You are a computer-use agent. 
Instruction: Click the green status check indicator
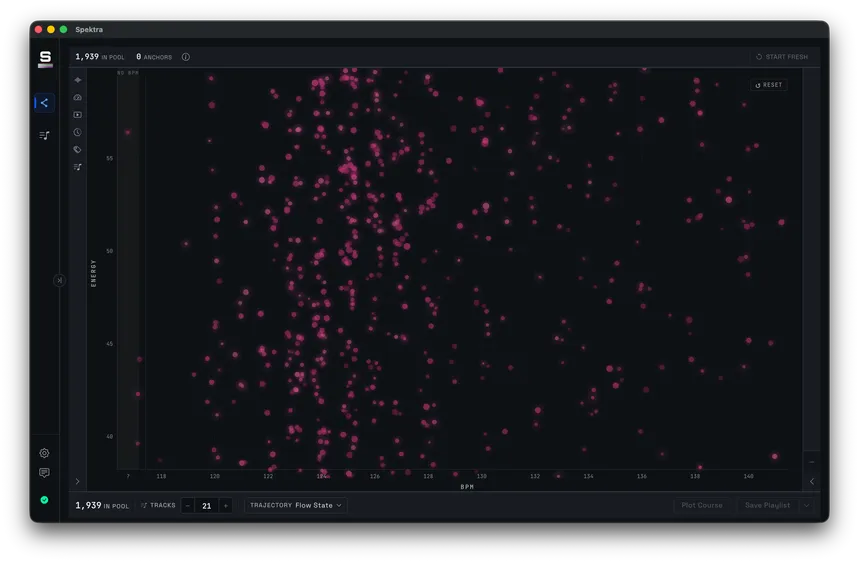coord(44,500)
